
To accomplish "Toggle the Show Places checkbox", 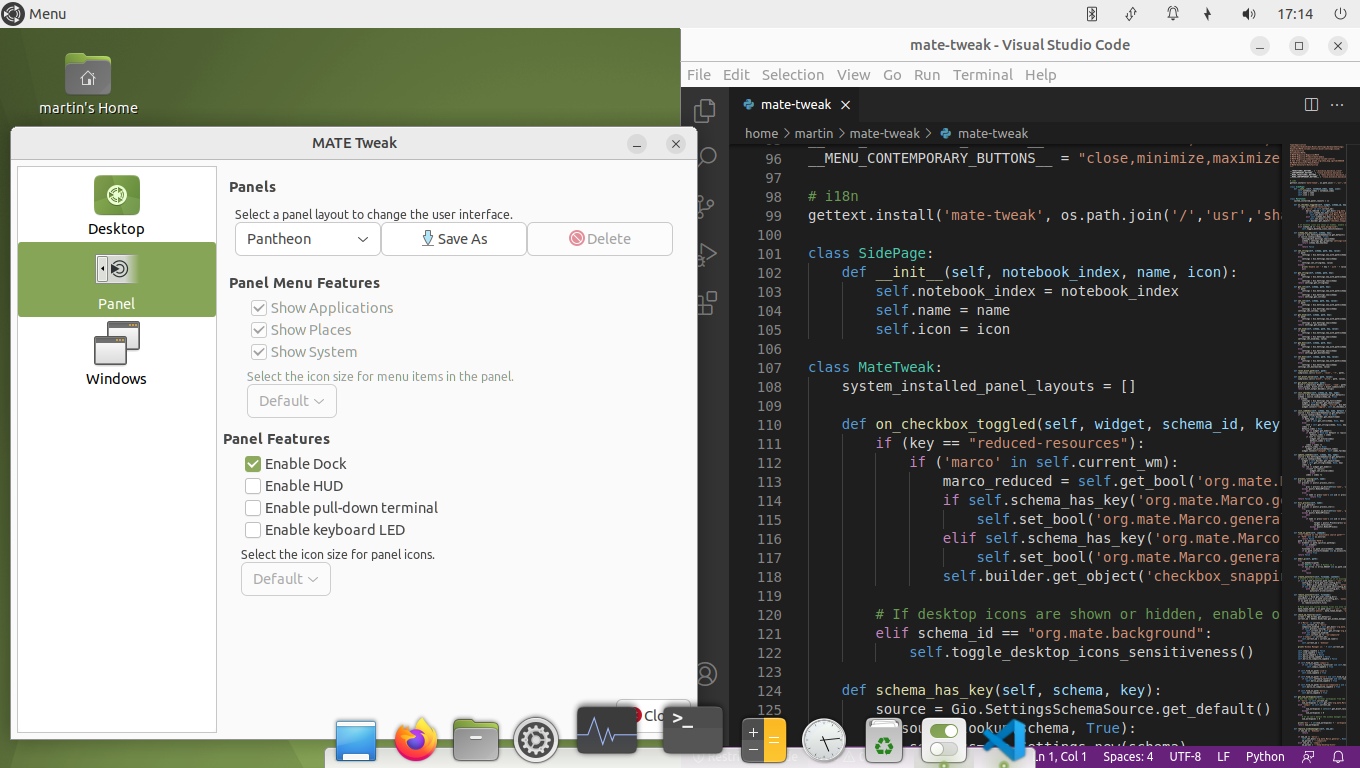I will coord(259,330).
